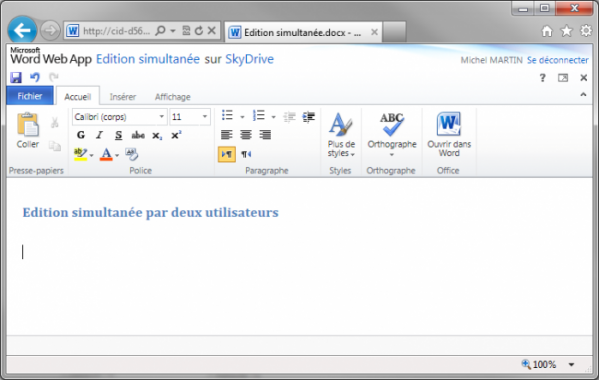
Task: Align text left
Action: (227, 134)
